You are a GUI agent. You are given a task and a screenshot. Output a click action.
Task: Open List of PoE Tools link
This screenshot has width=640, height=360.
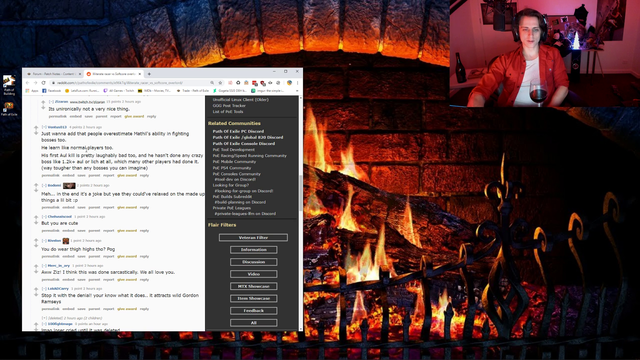[x=228, y=111]
